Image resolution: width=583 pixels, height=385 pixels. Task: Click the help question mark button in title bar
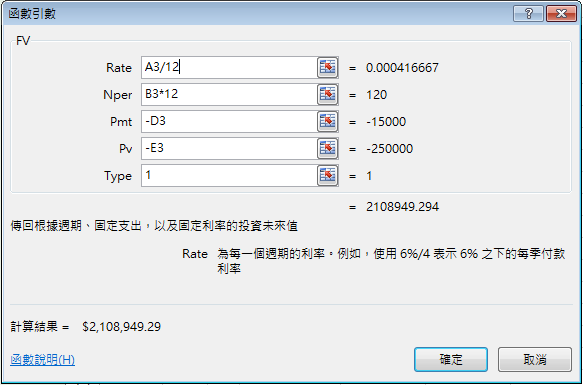[528, 14]
